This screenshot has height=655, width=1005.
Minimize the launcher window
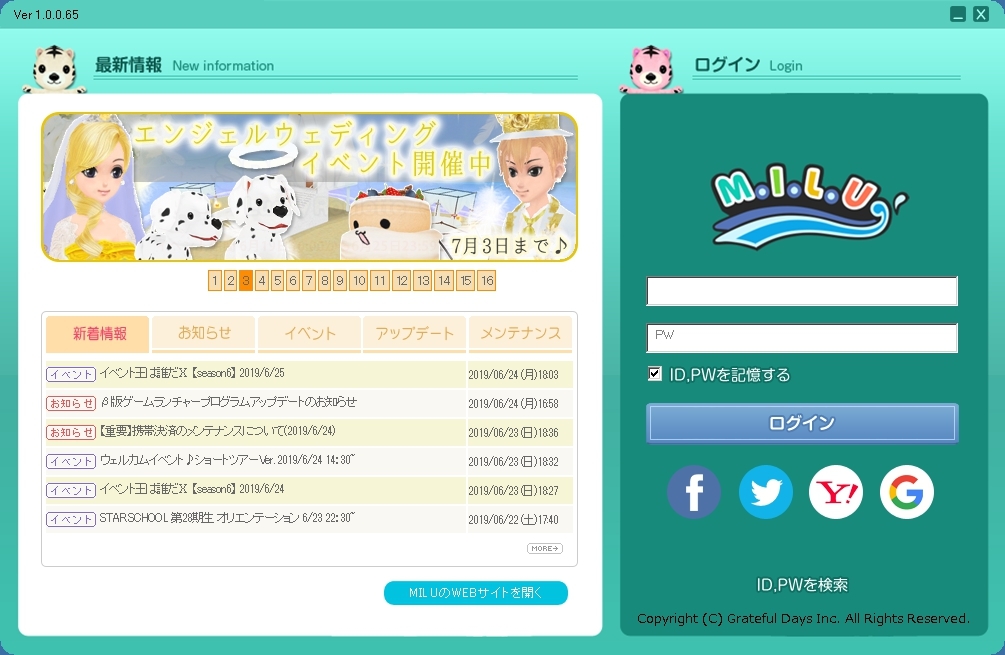click(958, 14)
